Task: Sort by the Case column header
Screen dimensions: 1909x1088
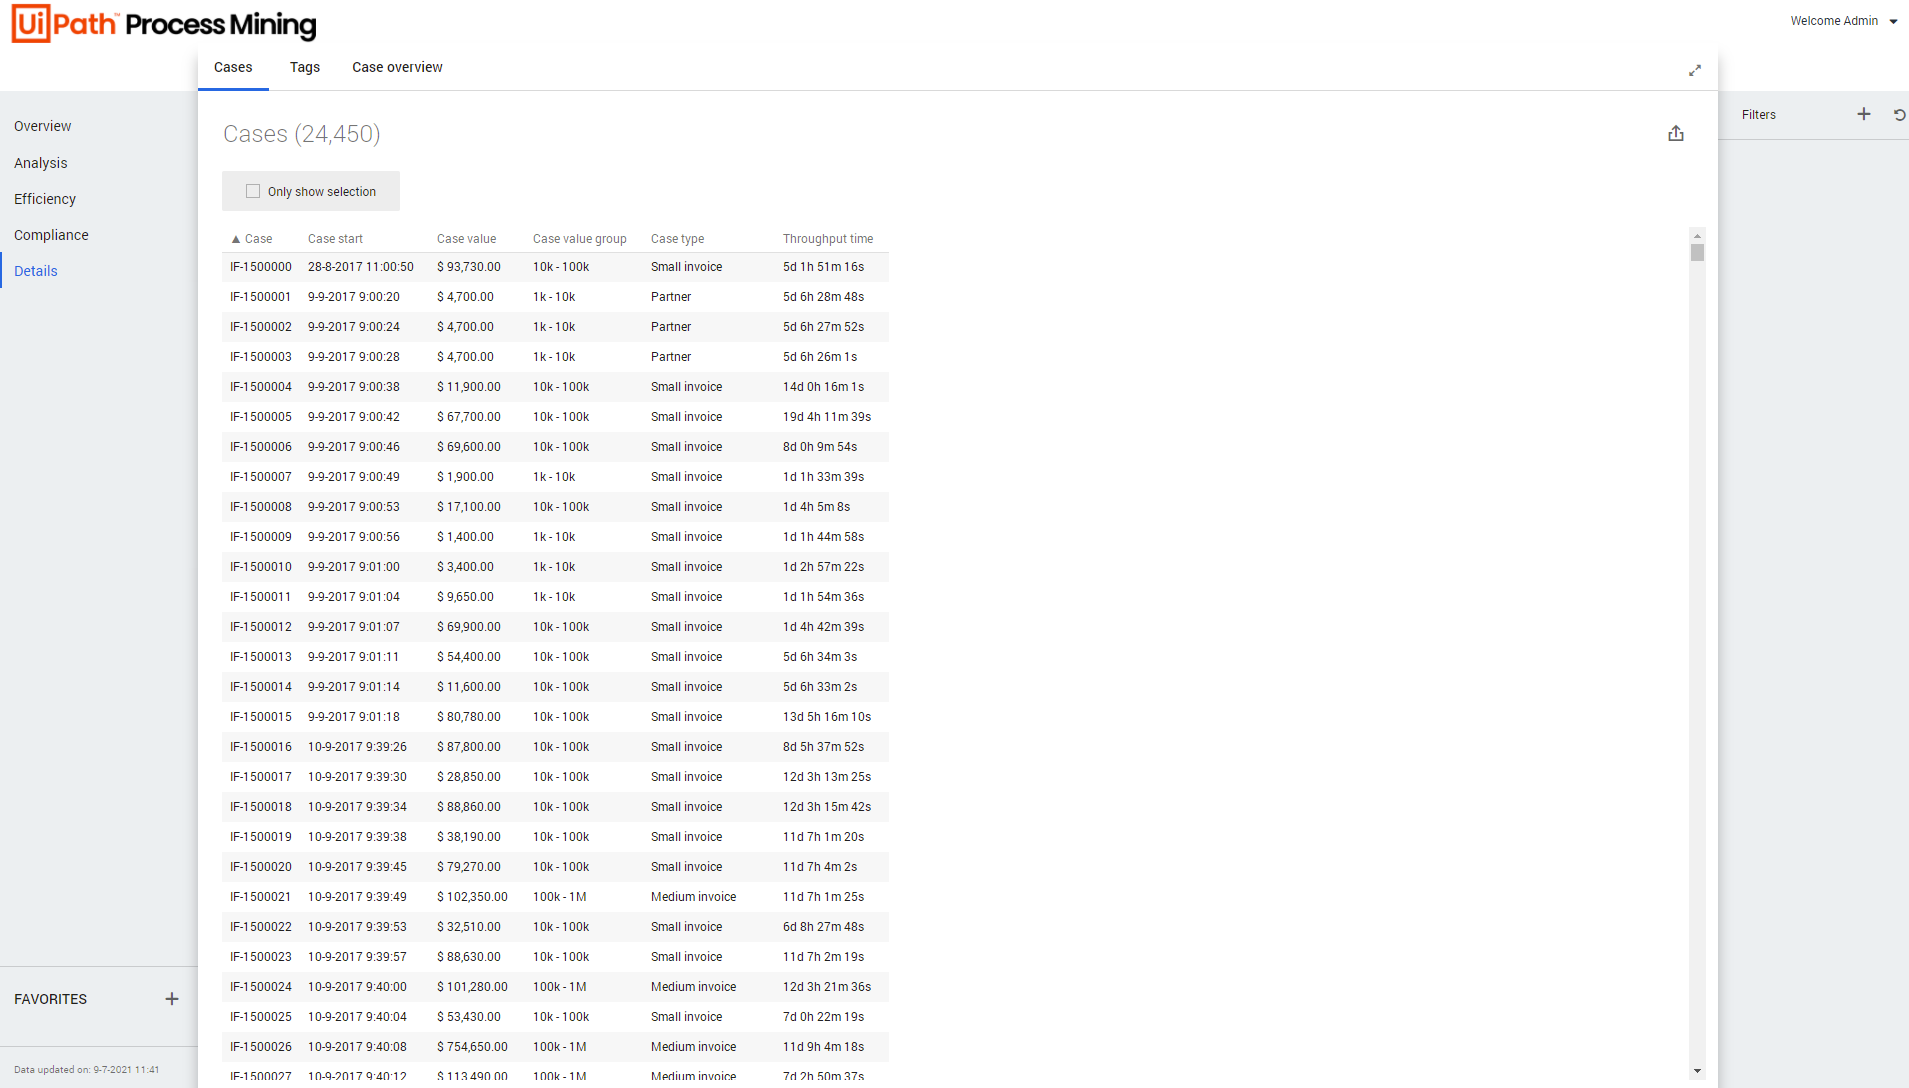Action: [258, 239]
